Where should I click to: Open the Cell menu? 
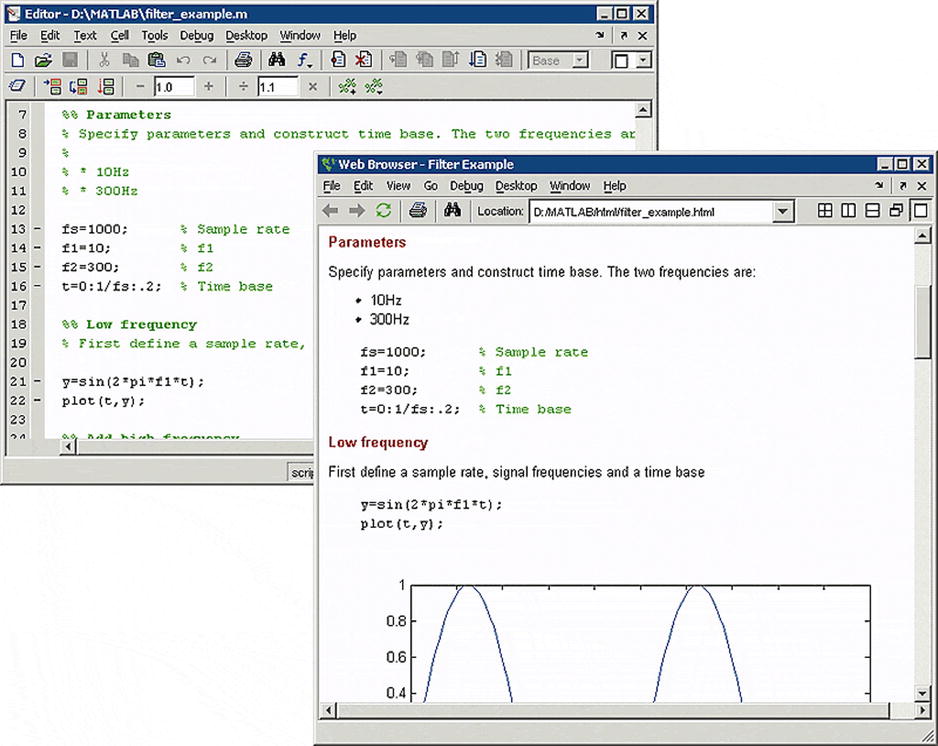120,35
